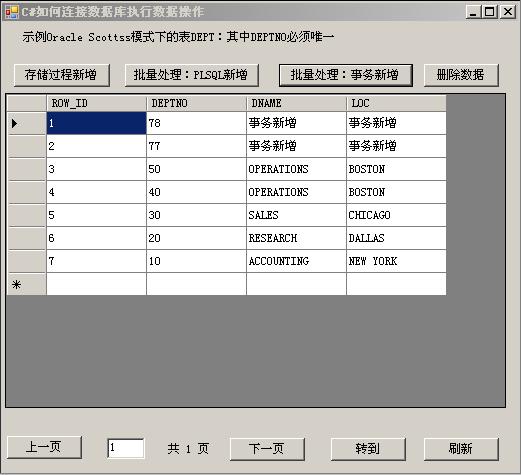Click empty LOC cell in new row

point(396,284)
